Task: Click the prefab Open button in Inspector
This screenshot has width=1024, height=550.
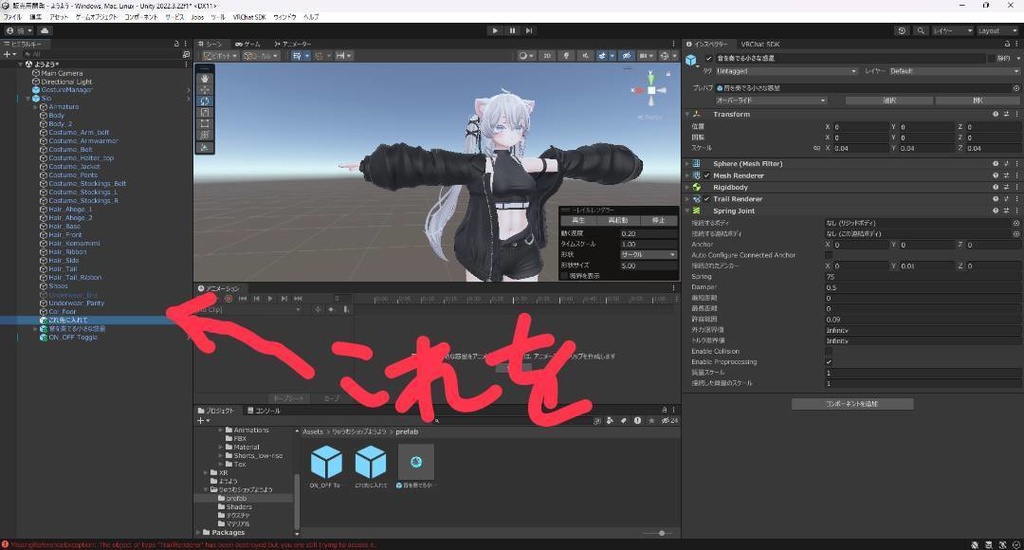Action: coord(977,101)
